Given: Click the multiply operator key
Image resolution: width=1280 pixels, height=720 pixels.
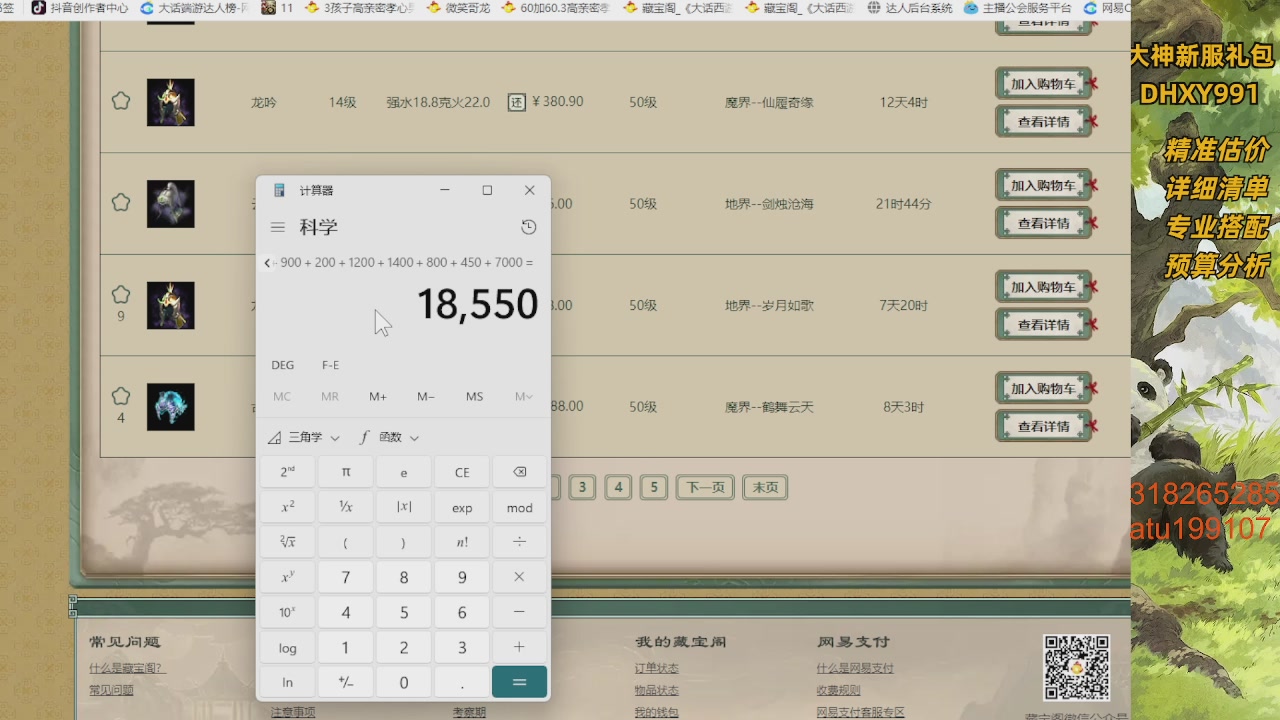Looking at the screenshot, I should point(519,577).
